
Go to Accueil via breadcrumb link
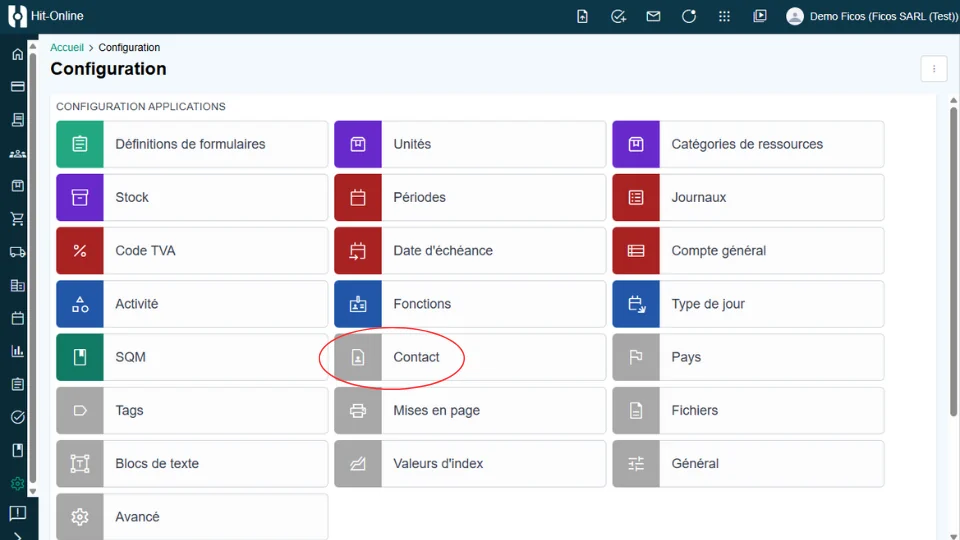pyautogui.click(x=67, y=48)
